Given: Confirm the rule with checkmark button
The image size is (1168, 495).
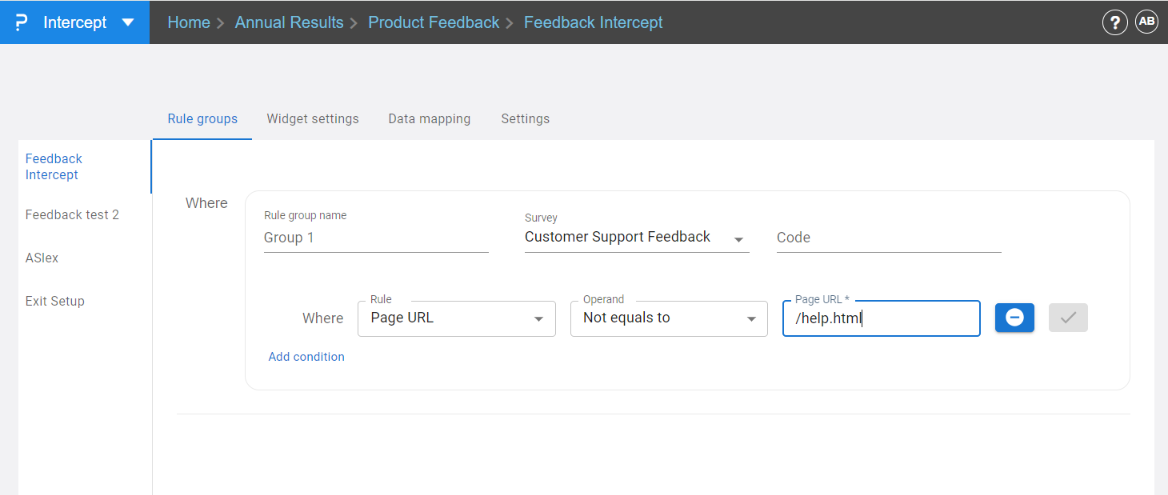Looking at the screenshot, I should coord(1068,317).
